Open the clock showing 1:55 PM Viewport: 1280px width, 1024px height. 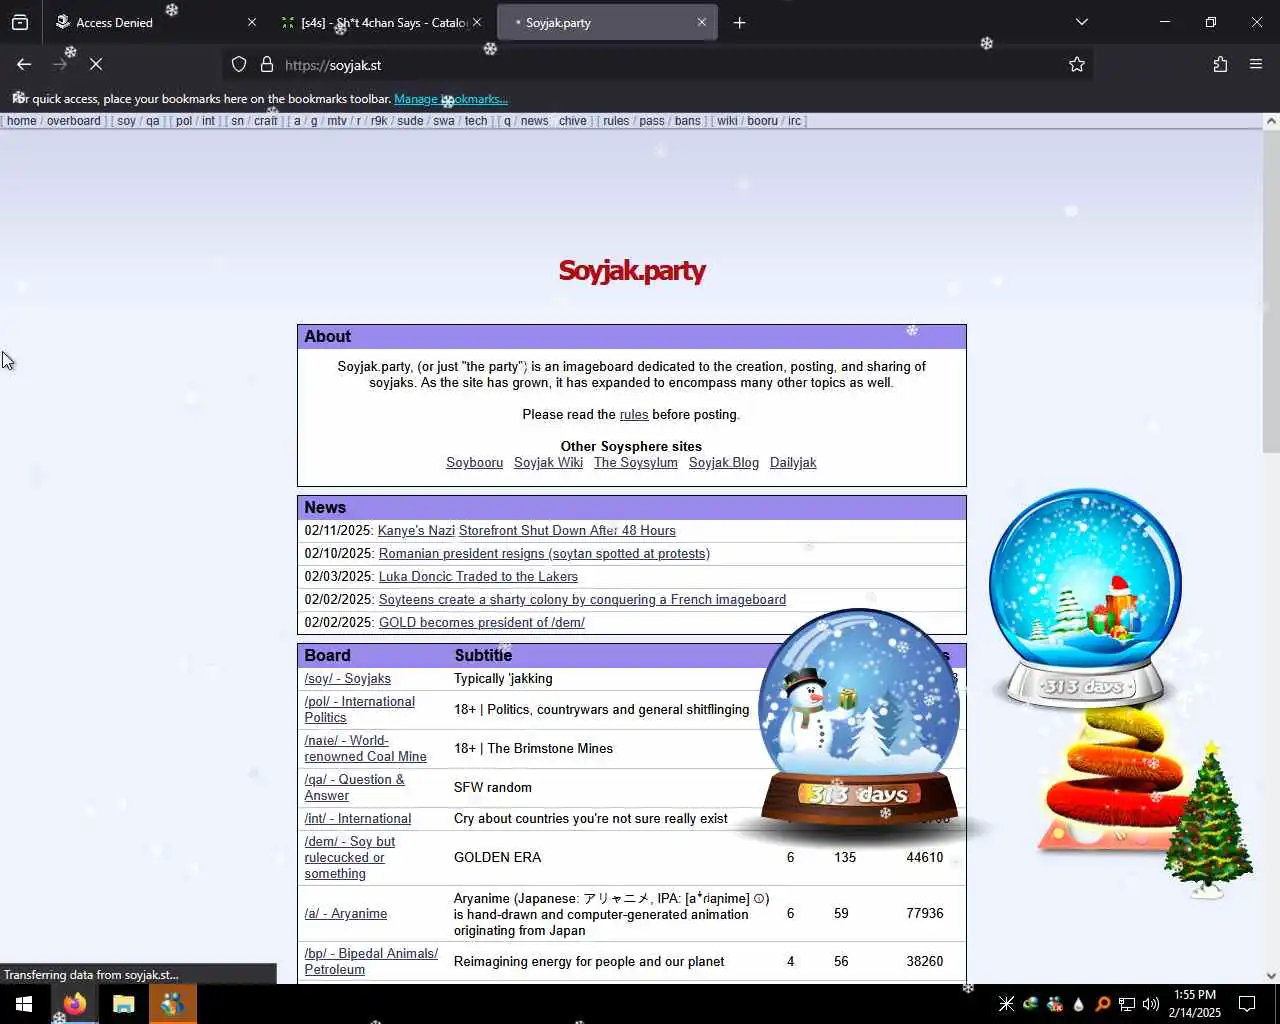click(1195, 1004)
